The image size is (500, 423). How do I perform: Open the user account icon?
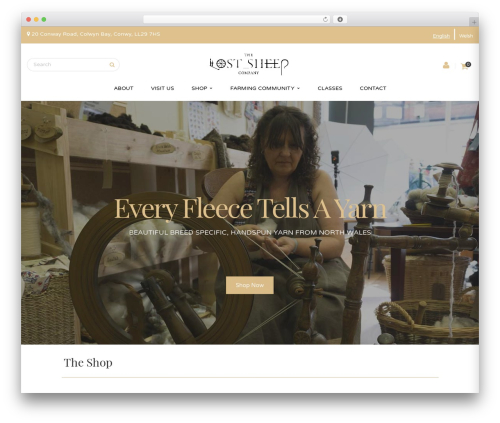[446, 65]
